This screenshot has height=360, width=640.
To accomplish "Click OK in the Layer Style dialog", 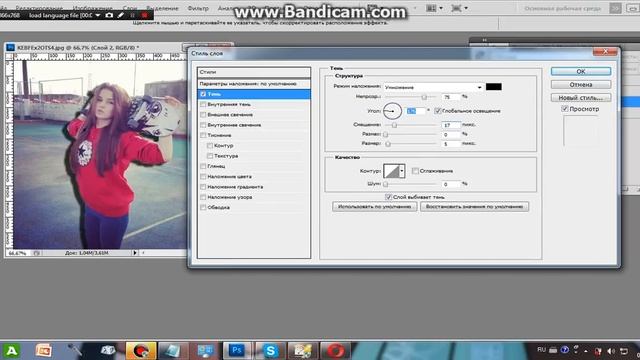I will point(581,71).
